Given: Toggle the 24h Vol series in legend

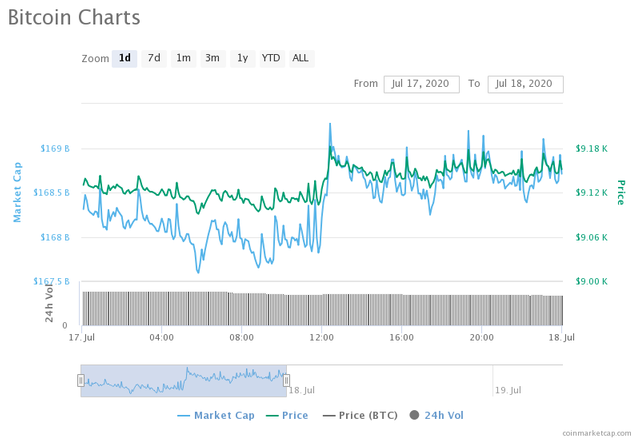Looking at the screenshot, I should tap(437, 416).
